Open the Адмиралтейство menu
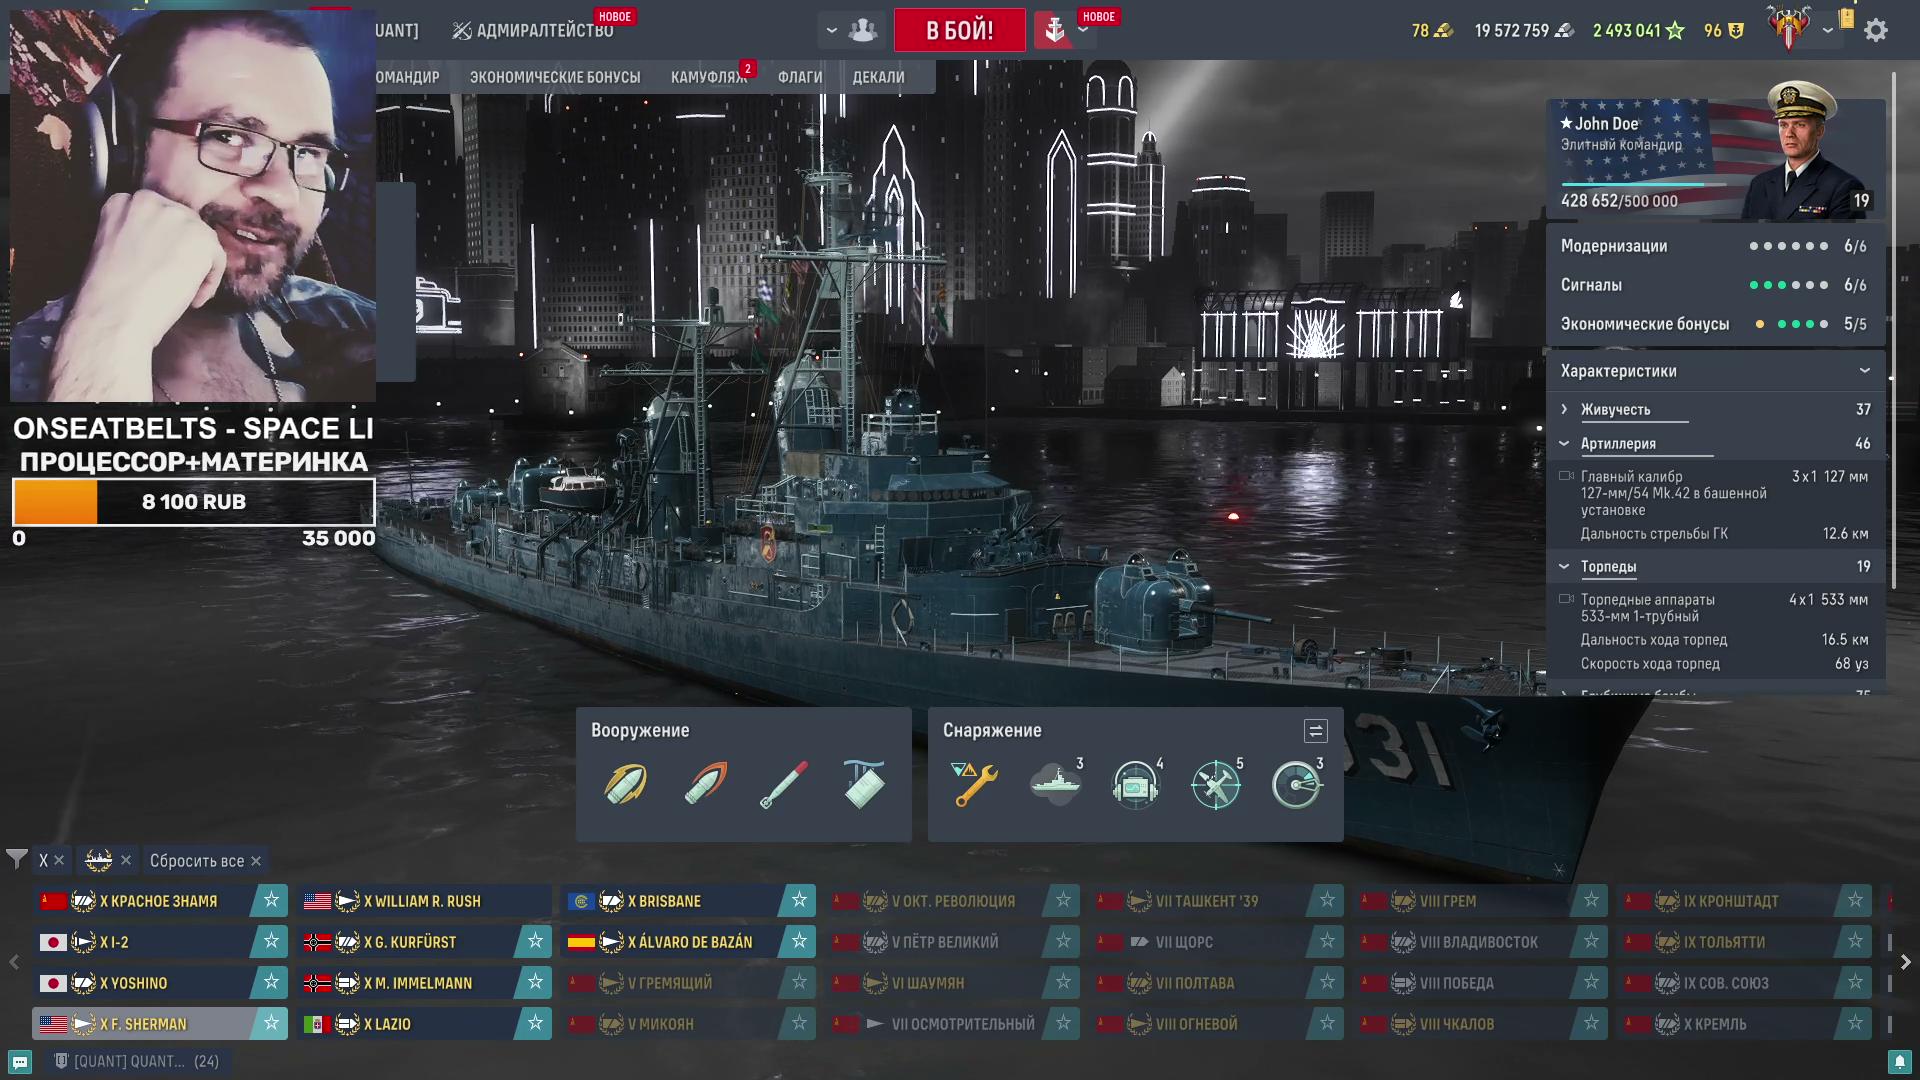The height and width of the screenshot is (1080, 1920). pyautogui.click(x=533, y=31)
